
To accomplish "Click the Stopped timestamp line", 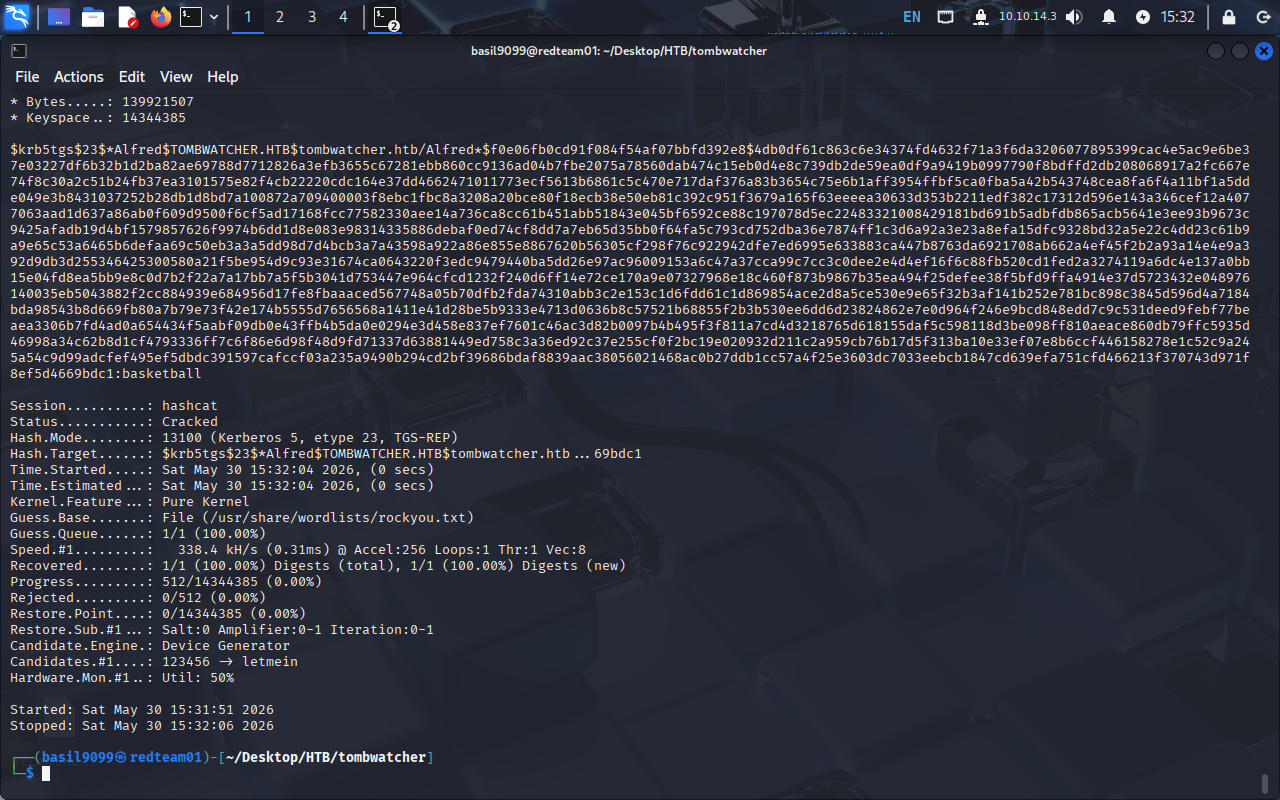I will [142, 725].
